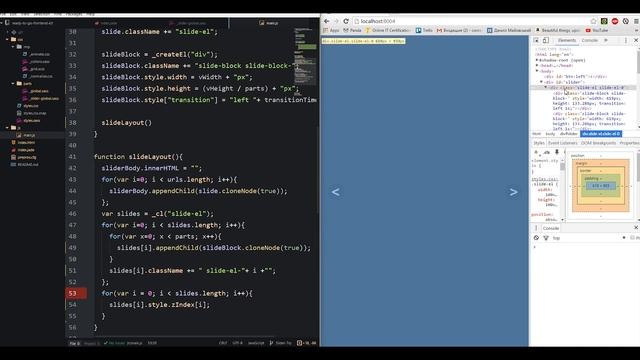Show more bookmarks with the overflow chevron
640x360 pixels.
(636, 31)
